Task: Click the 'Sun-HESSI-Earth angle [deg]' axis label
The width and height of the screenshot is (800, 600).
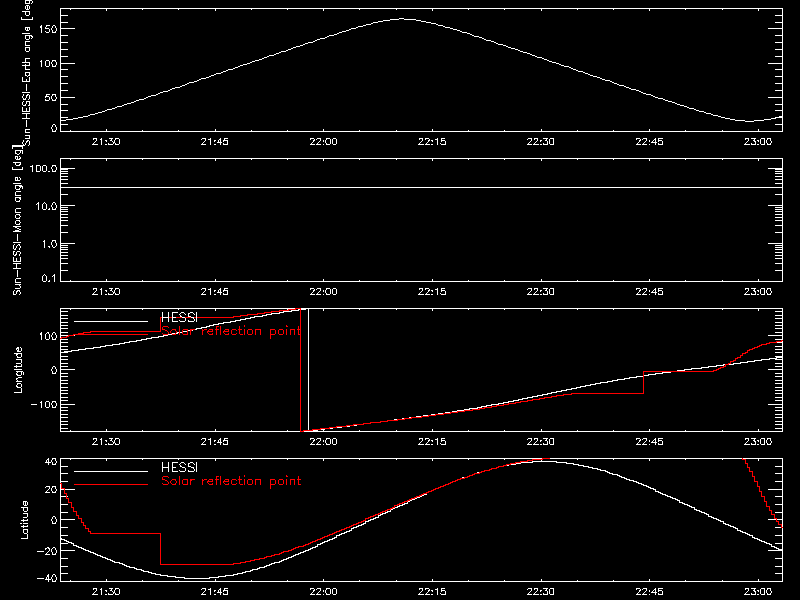Action: pyautogui.click(x=28, y=73)
